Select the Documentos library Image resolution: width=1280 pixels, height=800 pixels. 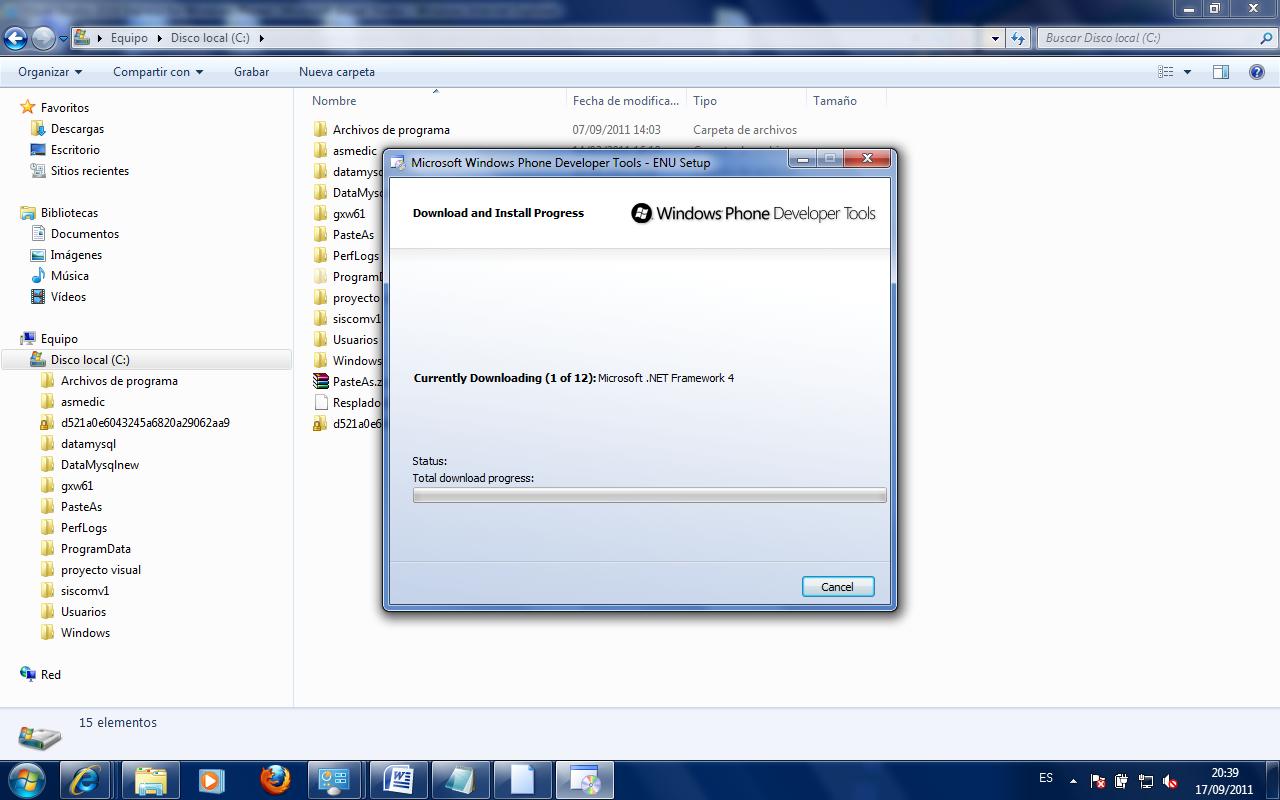point(85,234)
